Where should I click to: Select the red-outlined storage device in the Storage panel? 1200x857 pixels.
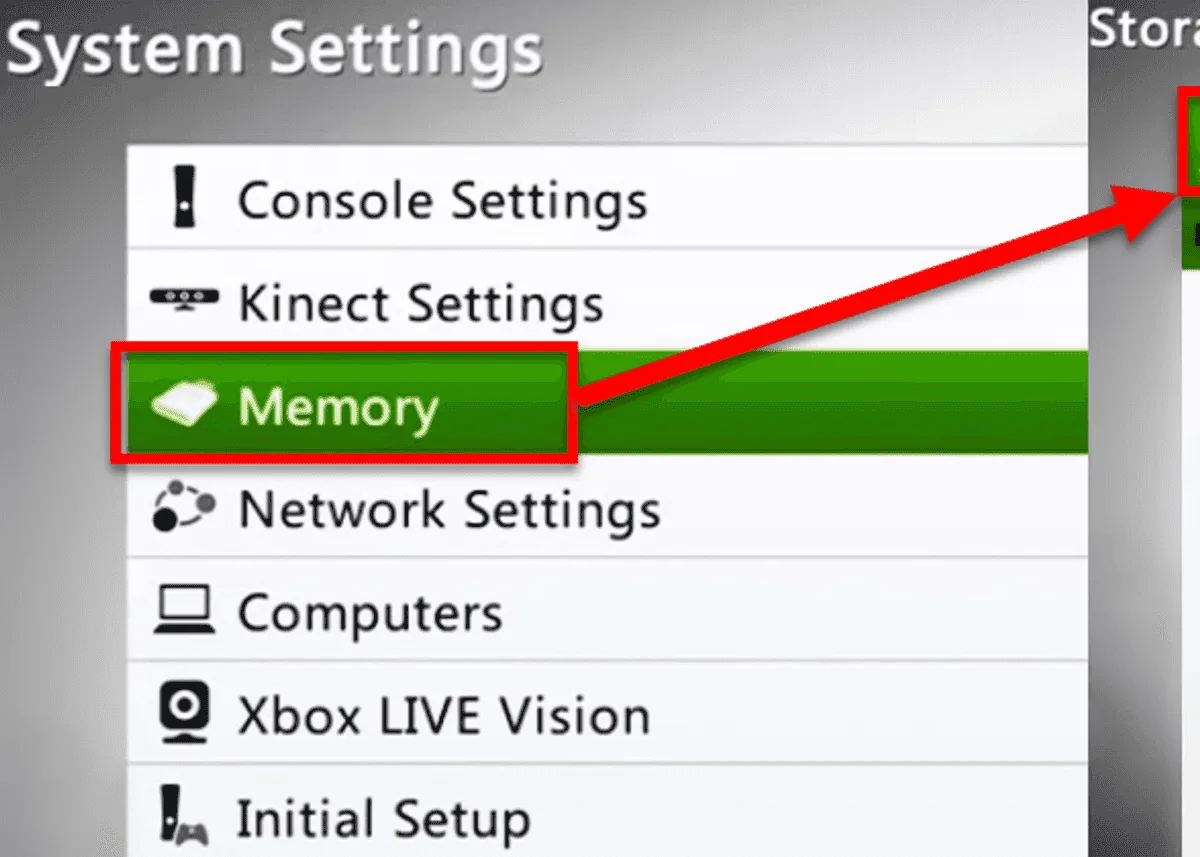pyautogui.click(x=1188, y=141)
